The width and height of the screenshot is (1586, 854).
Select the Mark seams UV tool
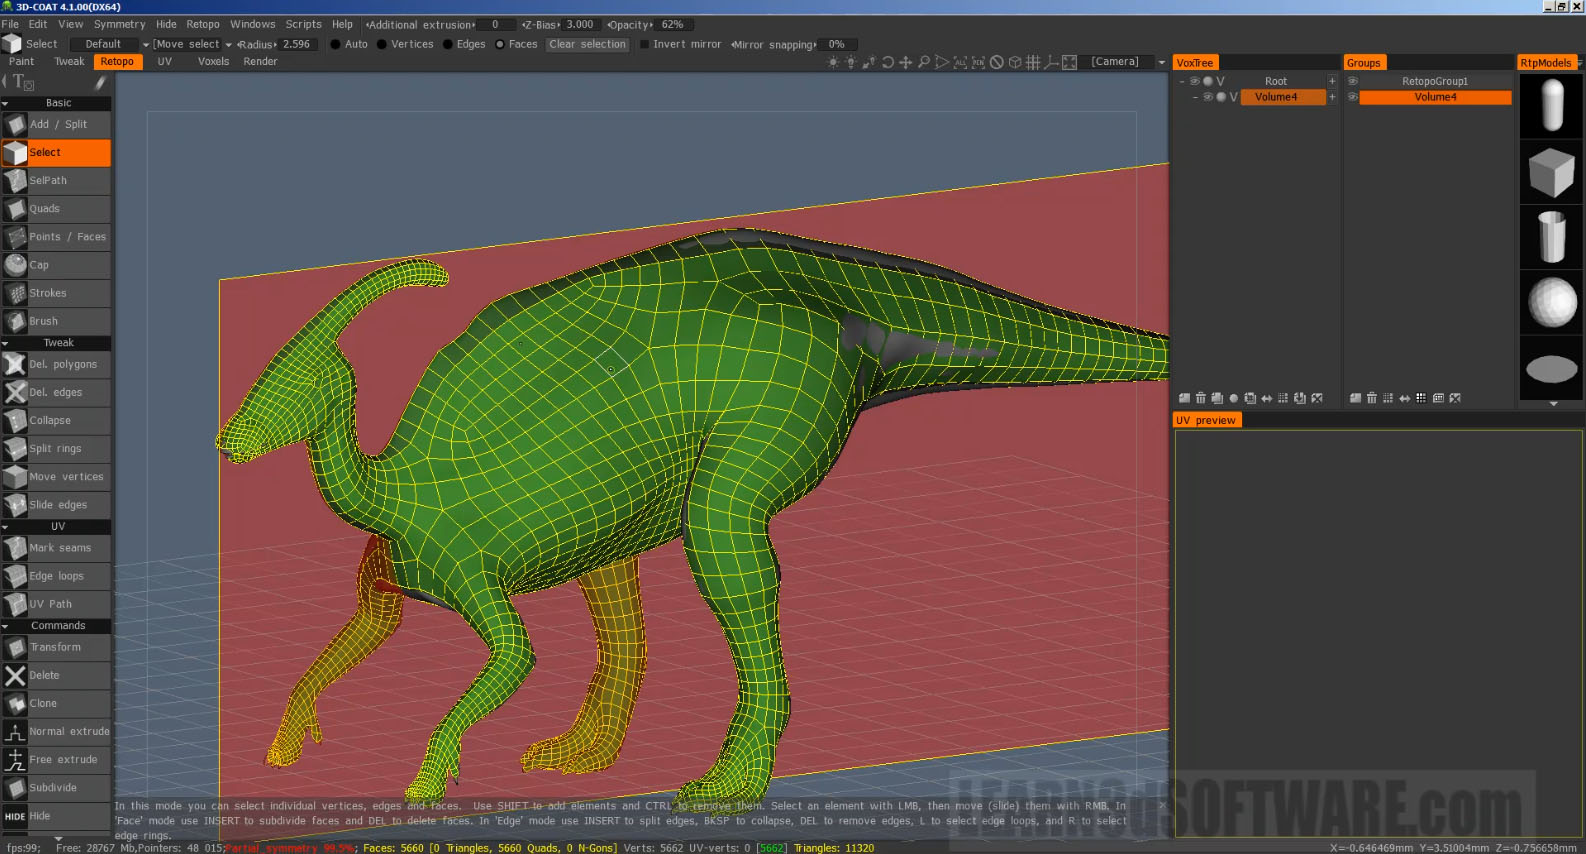click(x=56, y=548)
